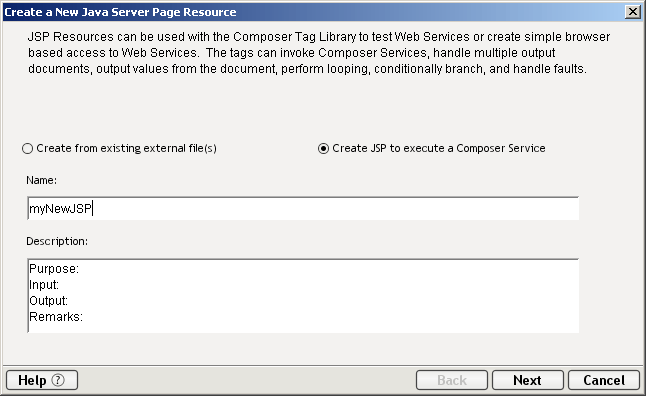The height and width of the screenshot is (396, 646).
Task: Click inside the Name field containing myNewJSP
Action: (x=303, y=209)
